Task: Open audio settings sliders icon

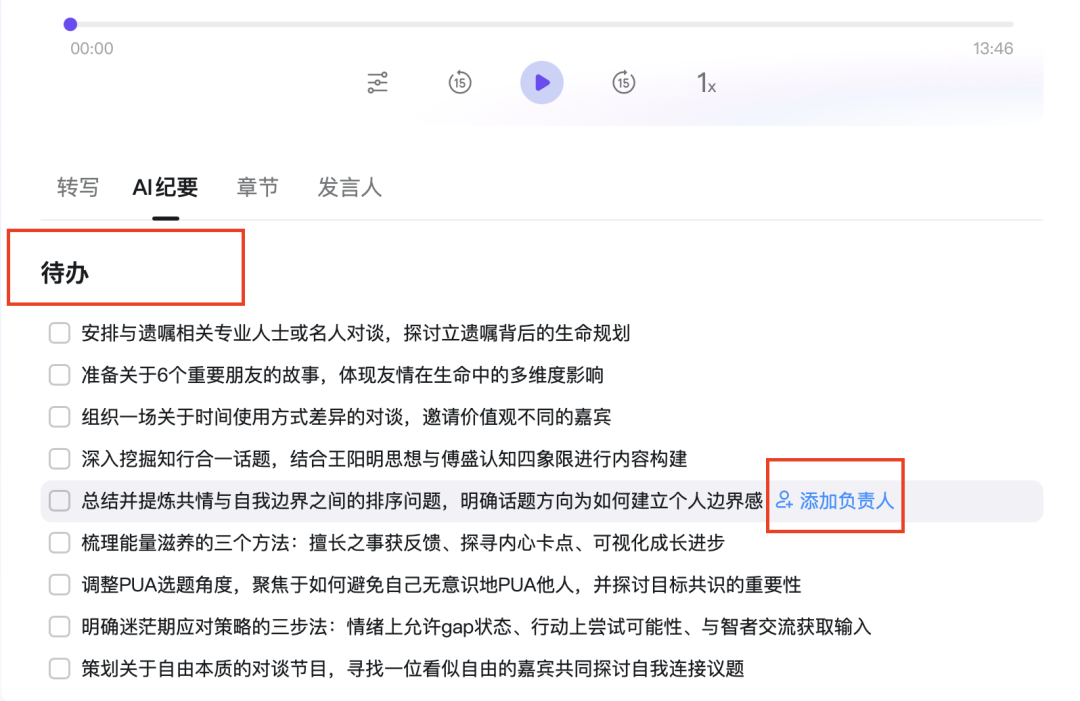Action: click(377, 82)
